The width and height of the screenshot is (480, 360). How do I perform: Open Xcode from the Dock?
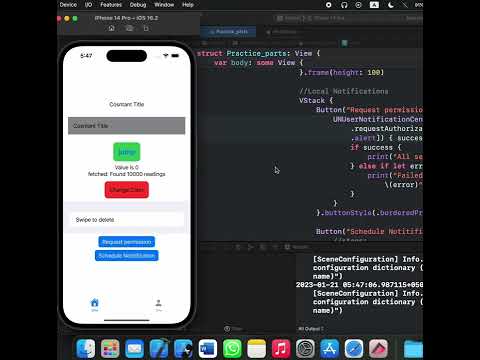[159, 349]
